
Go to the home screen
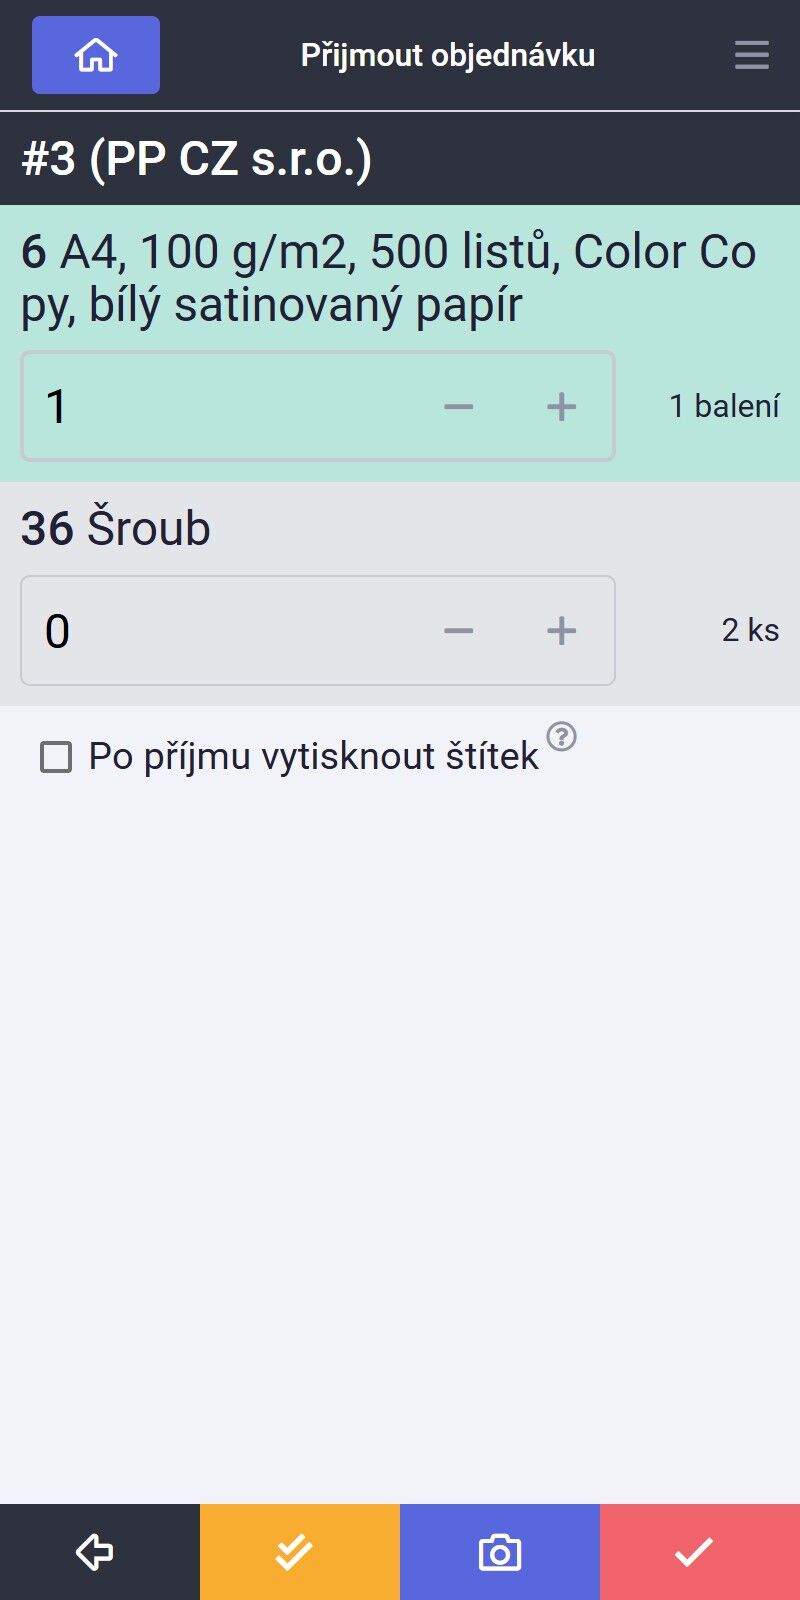(x=96, y=55)
